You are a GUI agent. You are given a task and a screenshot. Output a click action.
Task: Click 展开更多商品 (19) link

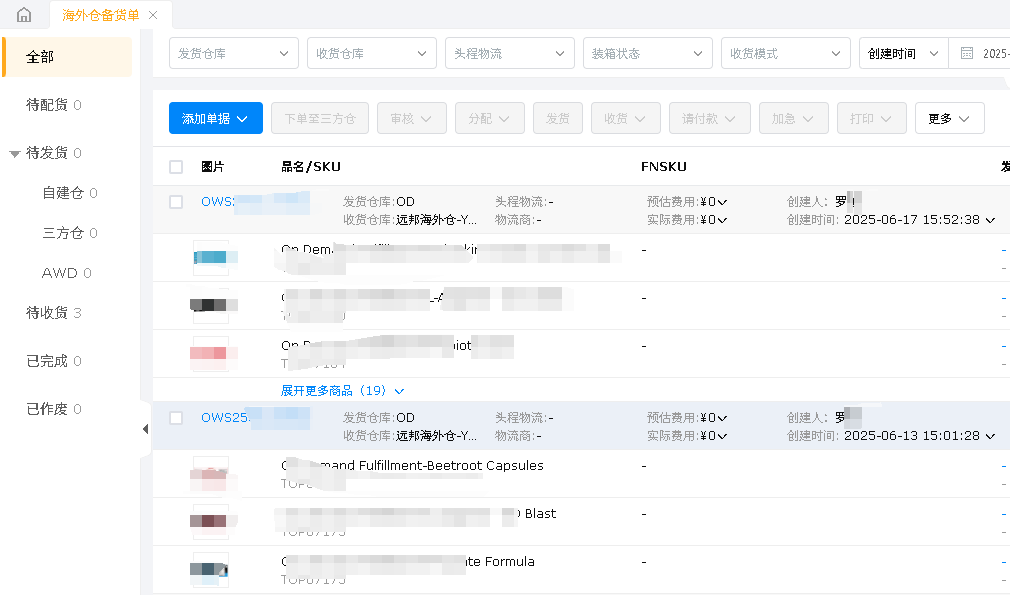tap(342, 390)
